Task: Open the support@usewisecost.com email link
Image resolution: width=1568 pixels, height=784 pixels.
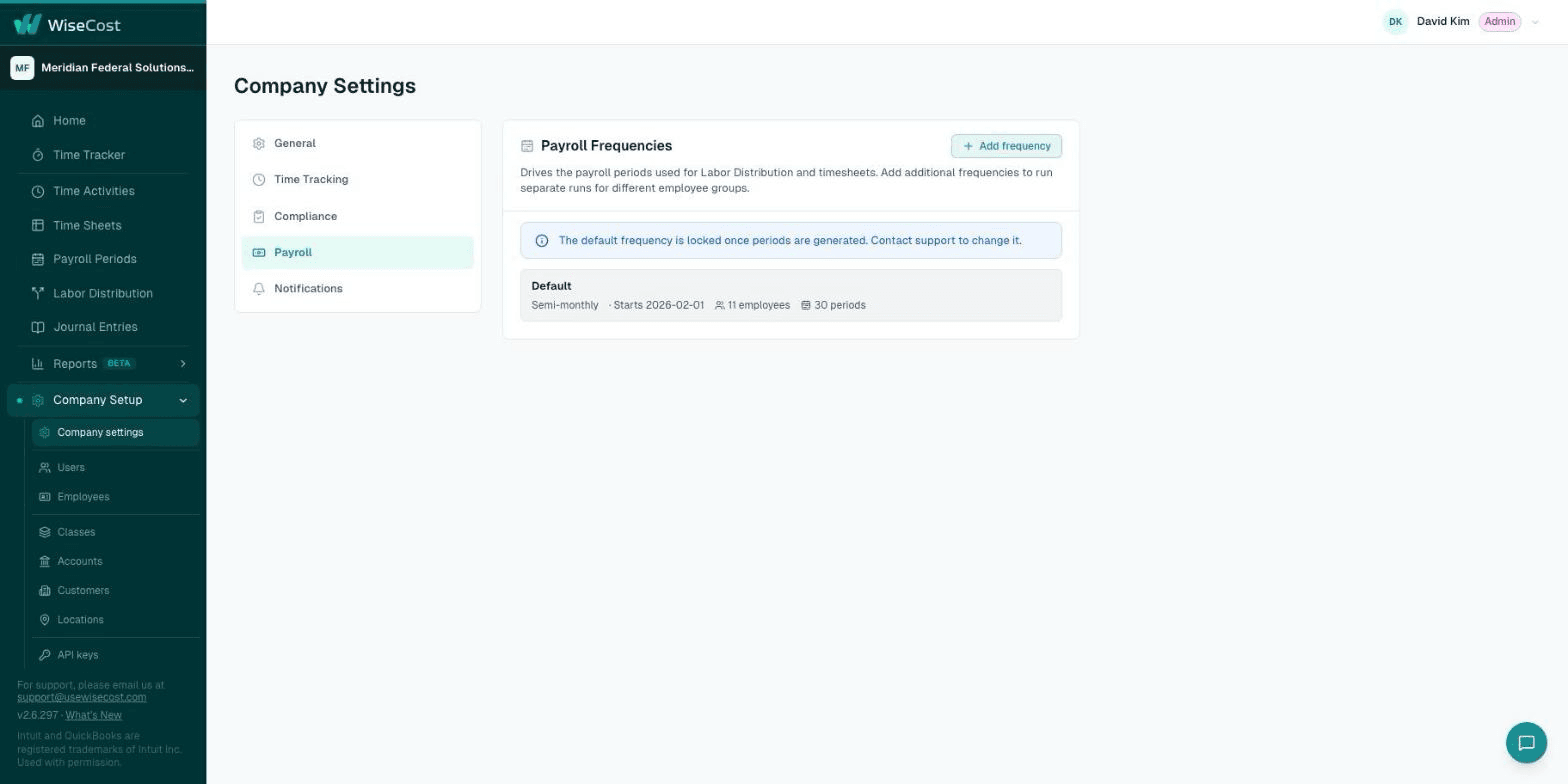Action: 81,697
